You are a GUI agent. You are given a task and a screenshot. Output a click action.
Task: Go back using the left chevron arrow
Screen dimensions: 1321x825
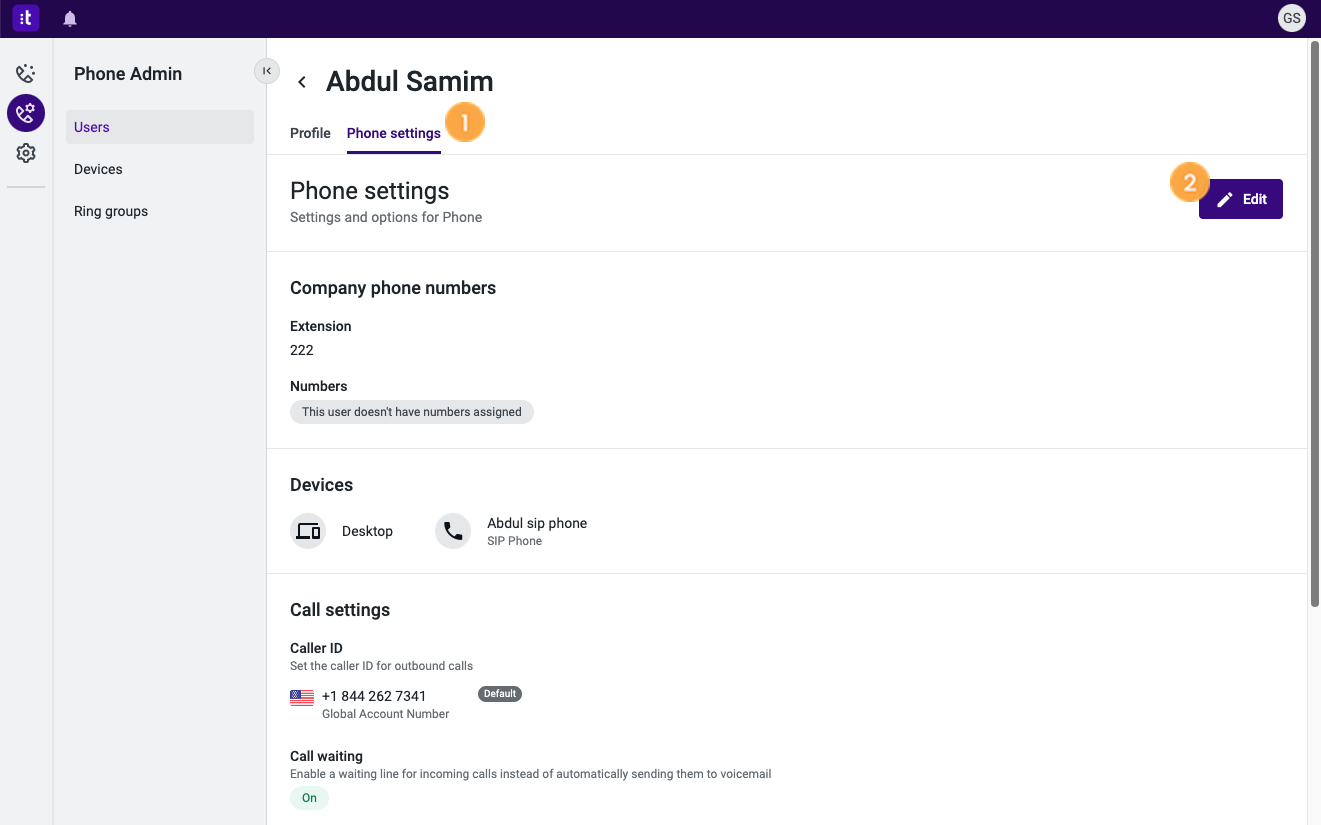(x=302, y=82)
